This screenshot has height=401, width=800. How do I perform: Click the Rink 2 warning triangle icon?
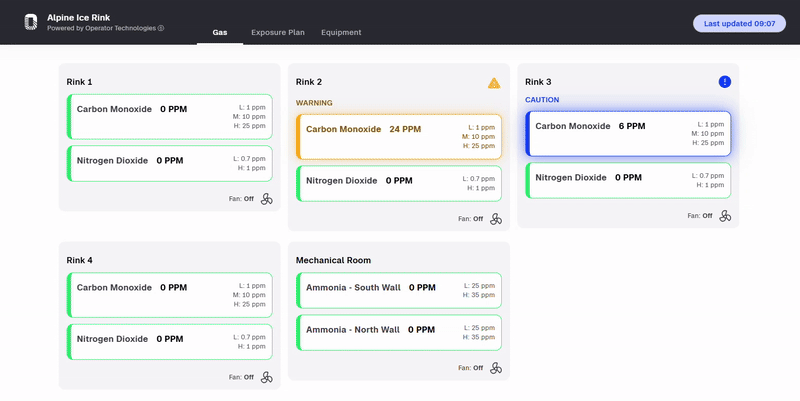point(494,83)
